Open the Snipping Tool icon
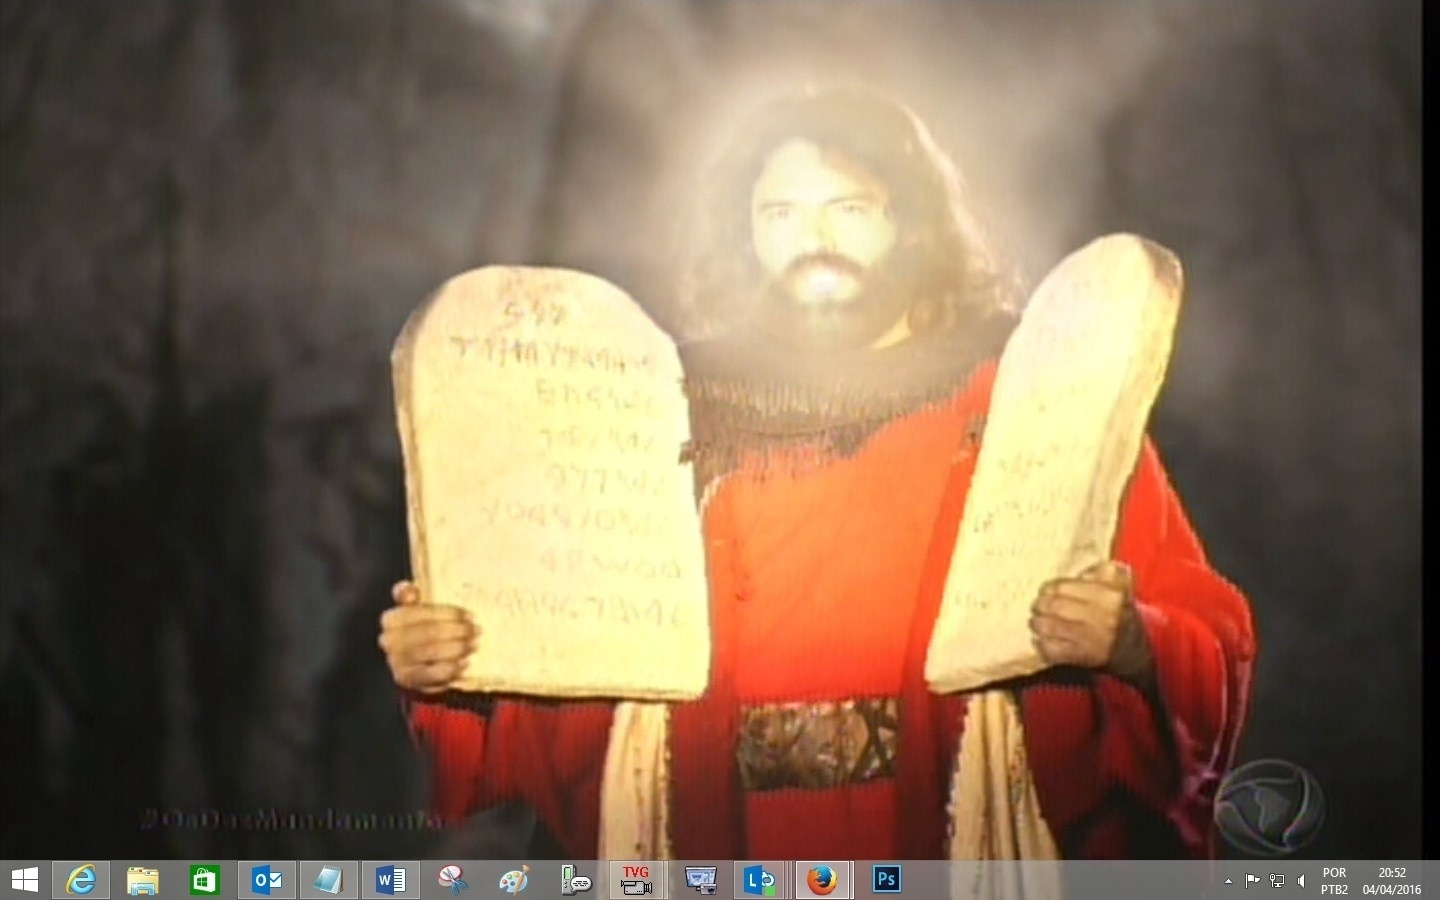 pyautogui.click(x=453, y=880)
